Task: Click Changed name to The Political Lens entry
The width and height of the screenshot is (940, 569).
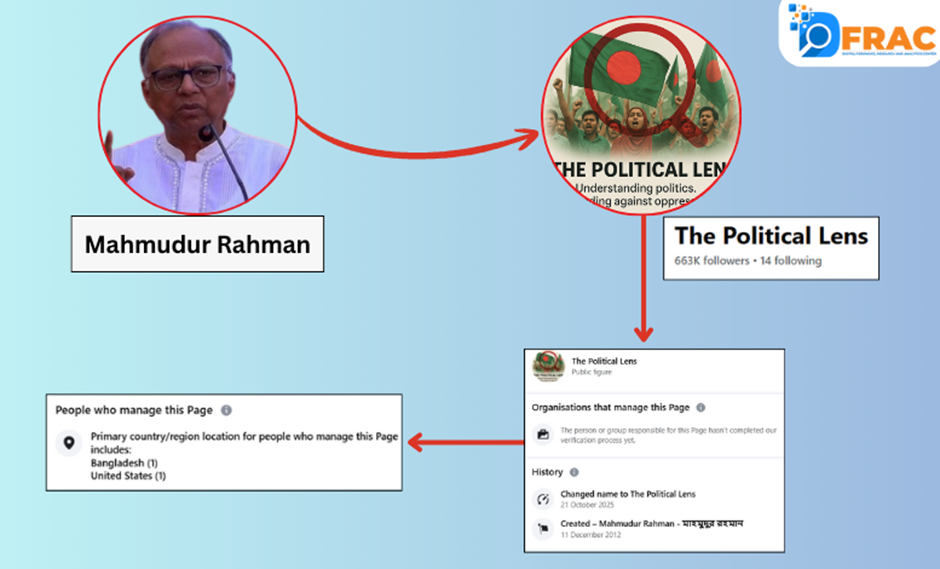Action: coord(628,494)
